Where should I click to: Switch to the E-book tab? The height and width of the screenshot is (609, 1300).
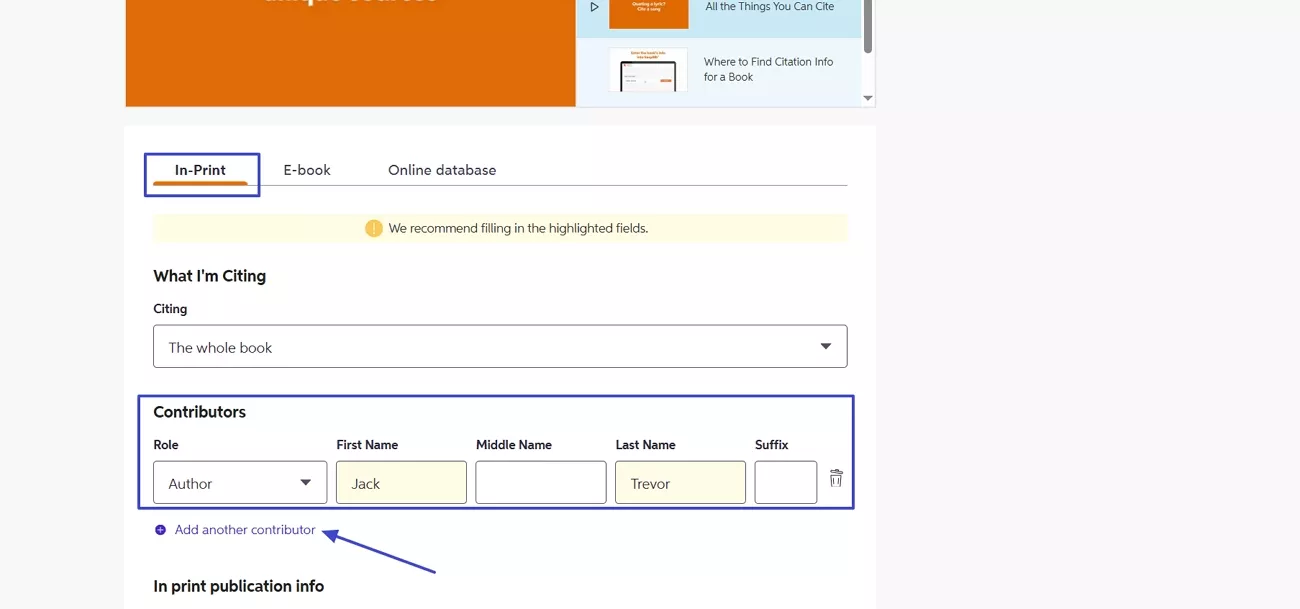307,169
